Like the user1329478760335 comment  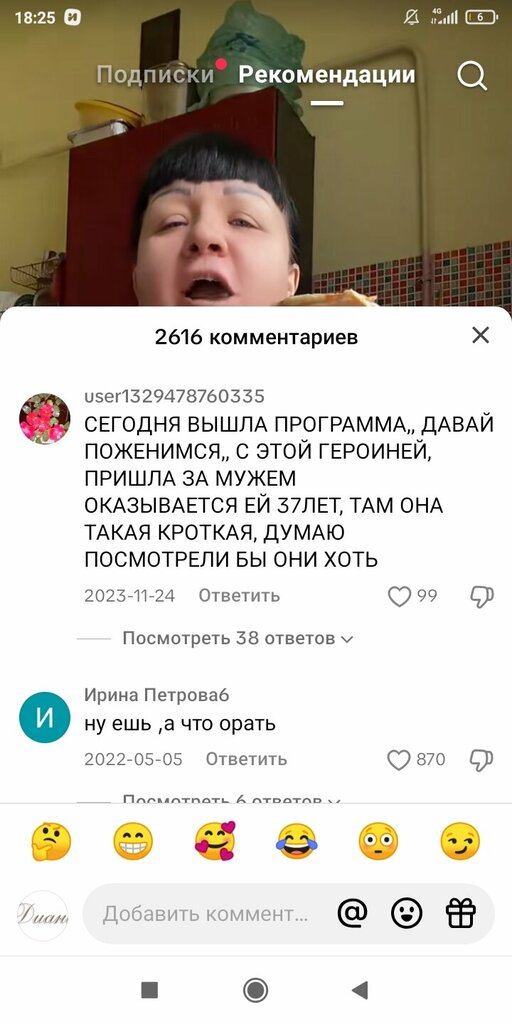pyautogui.click(x=399, y=596)
